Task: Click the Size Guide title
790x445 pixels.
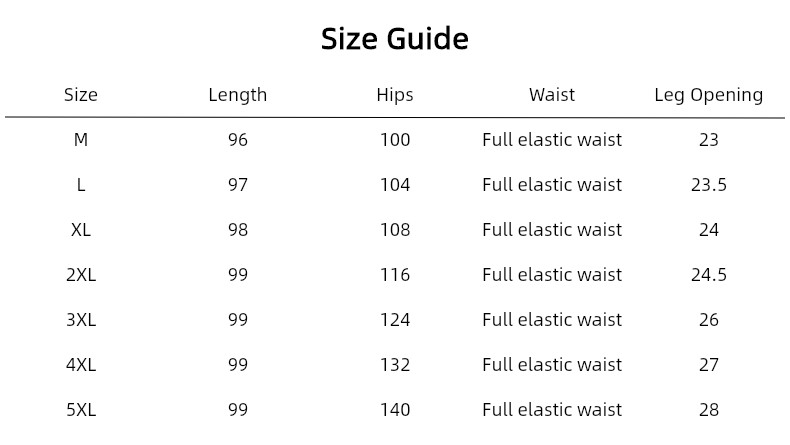Action: click(x=394, y=39)
